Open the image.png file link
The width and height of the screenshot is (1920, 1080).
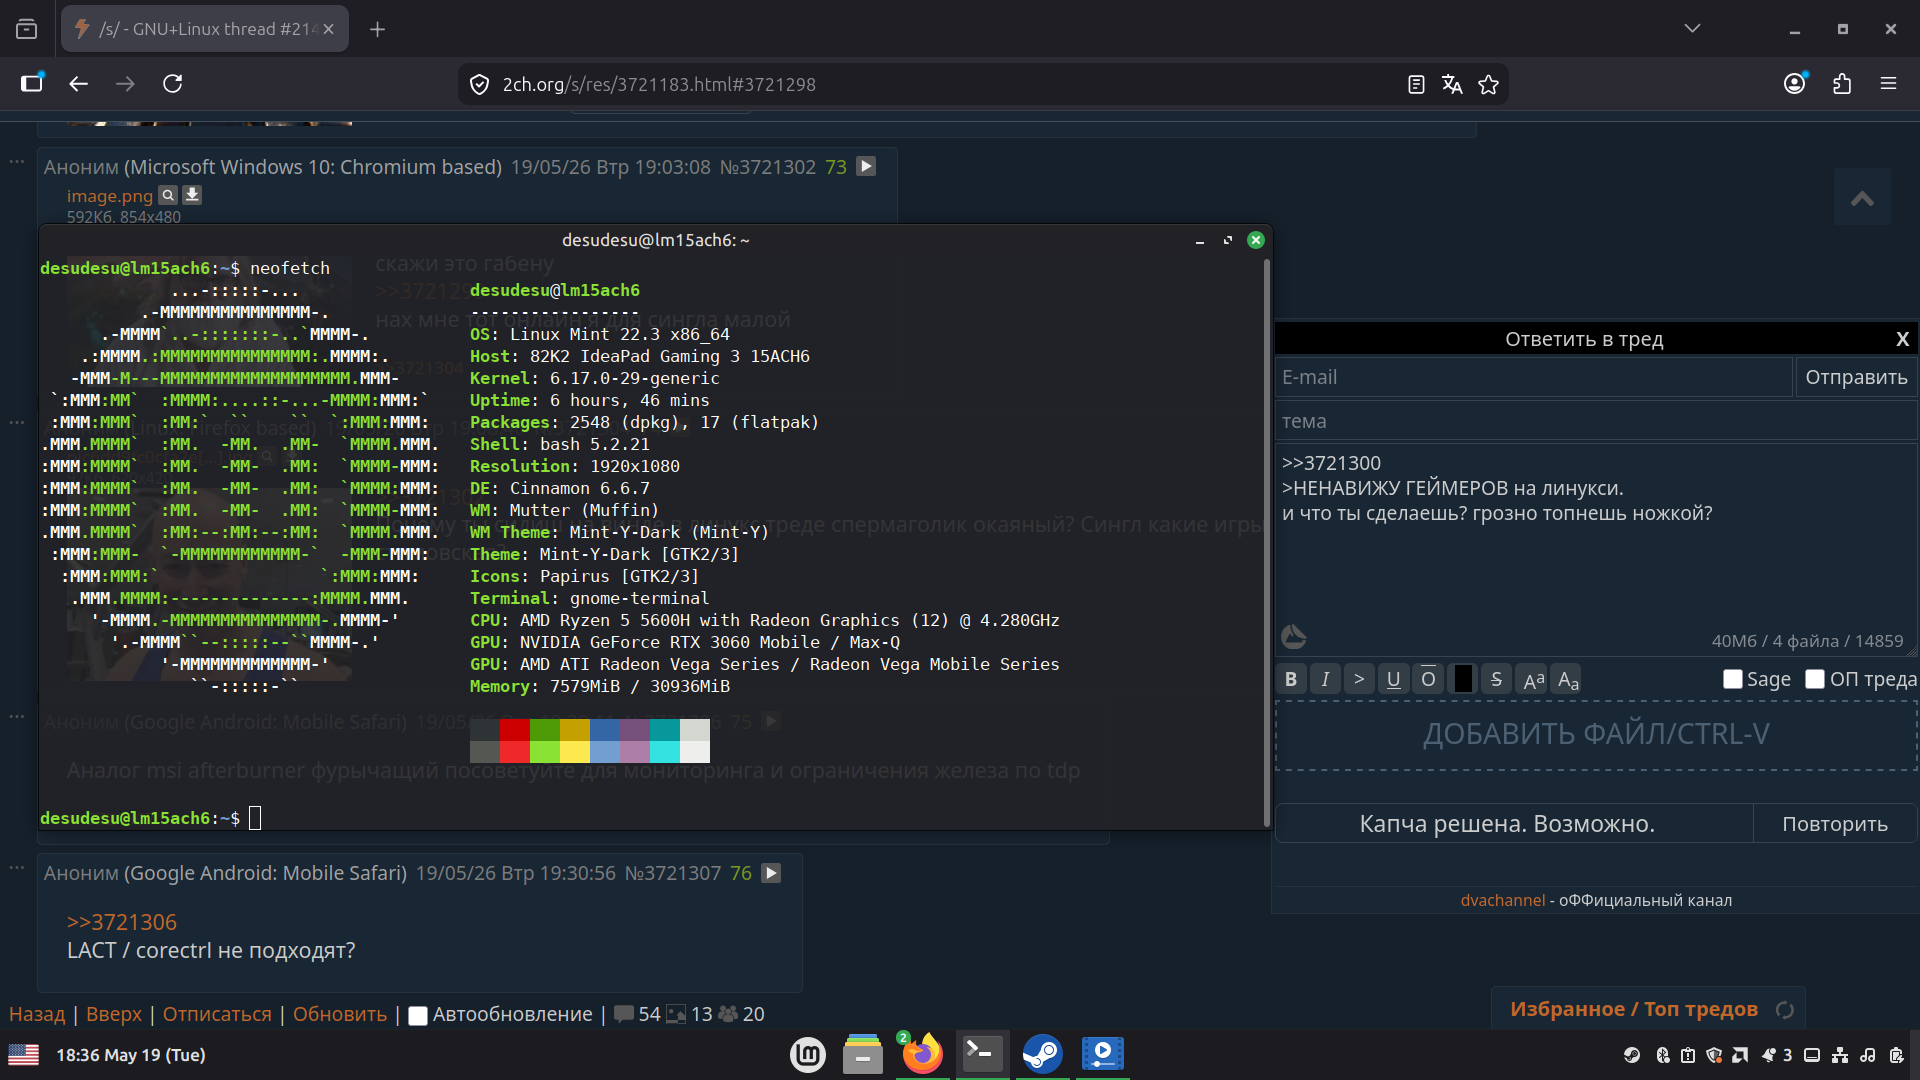tap(110, 196)
